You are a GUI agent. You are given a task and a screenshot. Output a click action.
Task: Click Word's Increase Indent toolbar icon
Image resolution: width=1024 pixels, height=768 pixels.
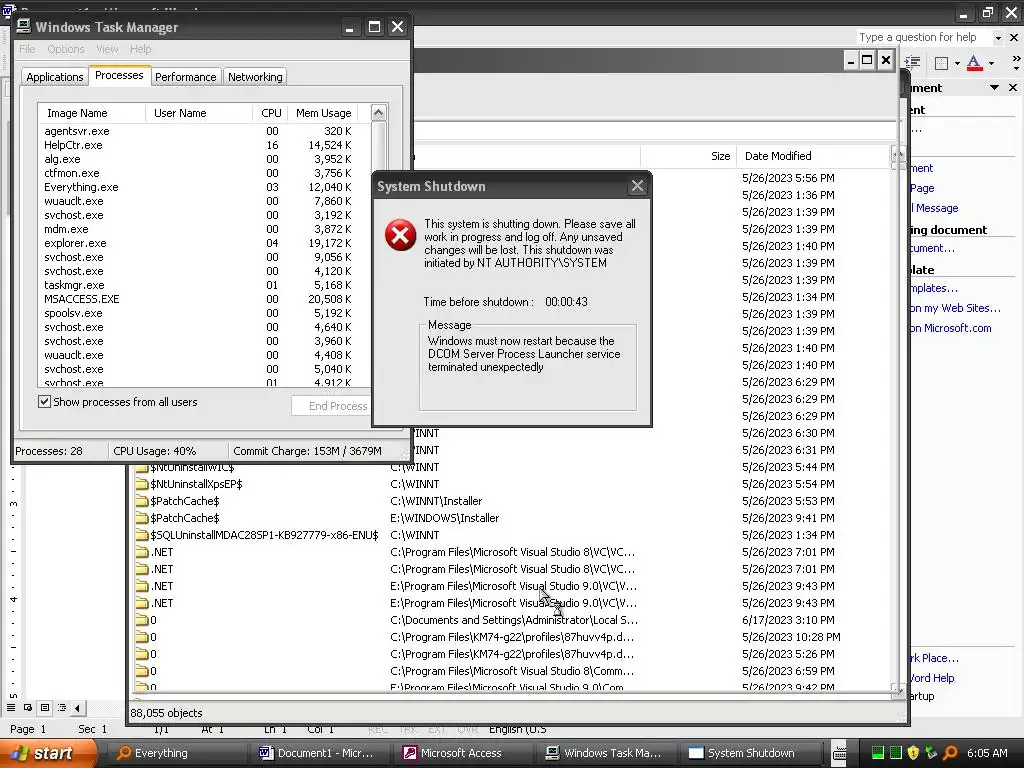(912, 63)
